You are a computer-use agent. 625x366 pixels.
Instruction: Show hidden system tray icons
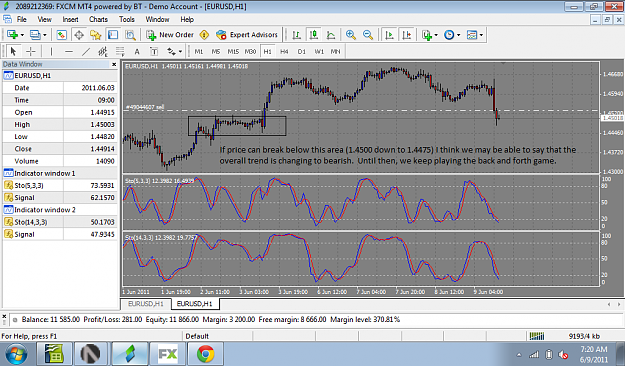[519, 354]
